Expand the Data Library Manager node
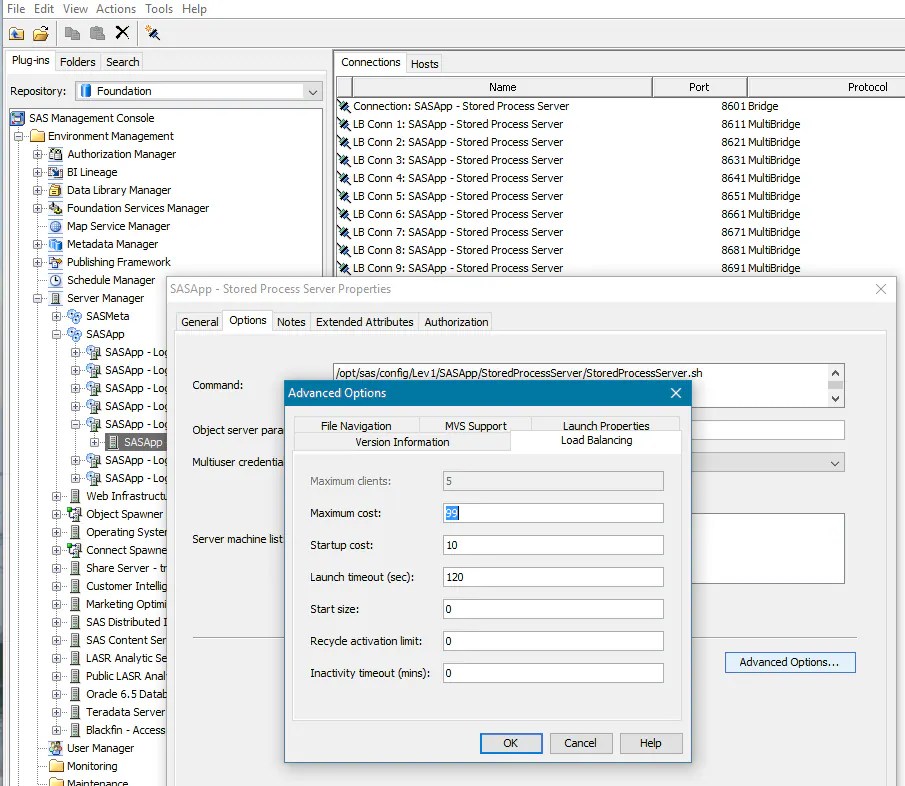This screenshot has height=786, width=905. [38, 190]
